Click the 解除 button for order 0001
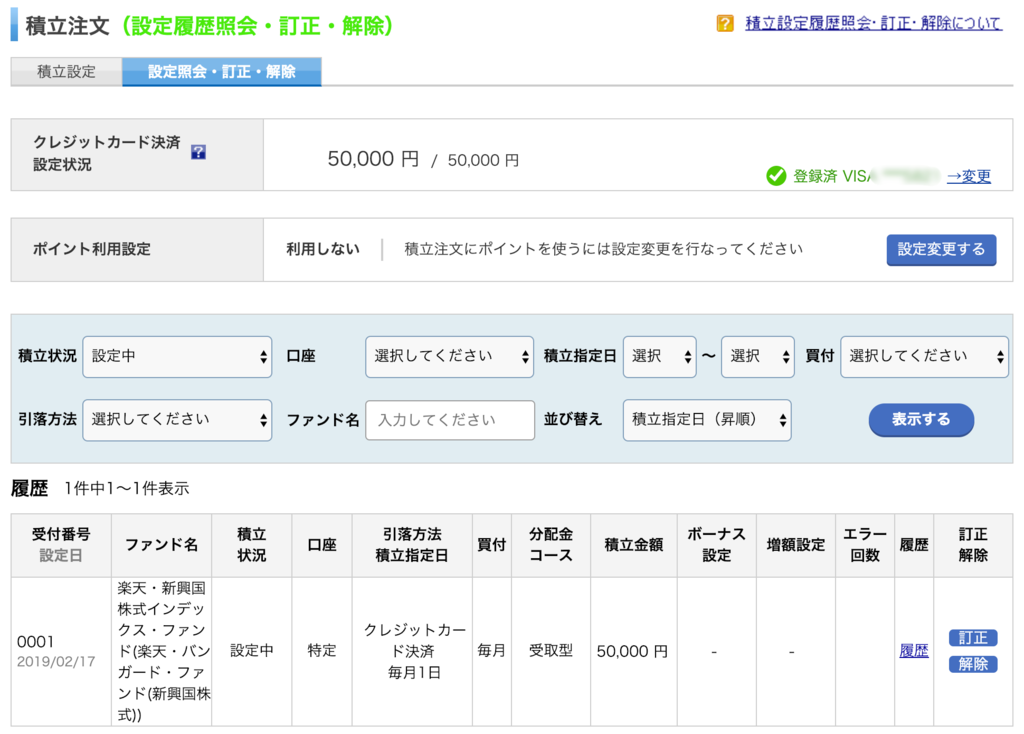 (972, 664)
